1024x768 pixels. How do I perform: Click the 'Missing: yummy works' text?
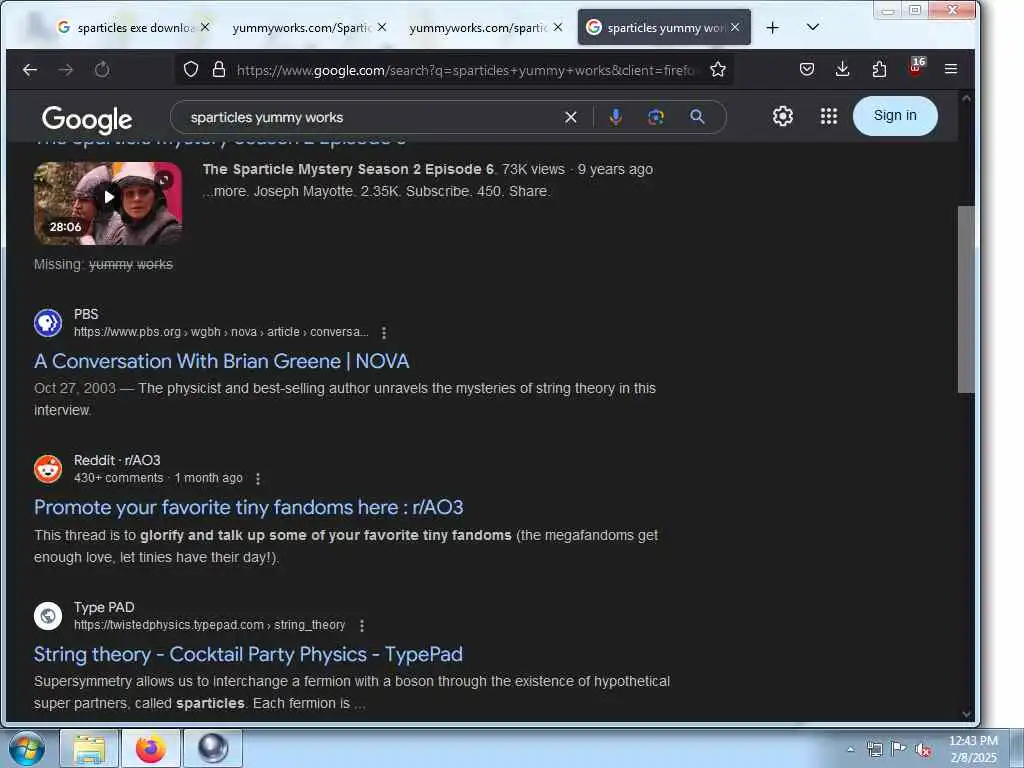(x=103, y=264)
